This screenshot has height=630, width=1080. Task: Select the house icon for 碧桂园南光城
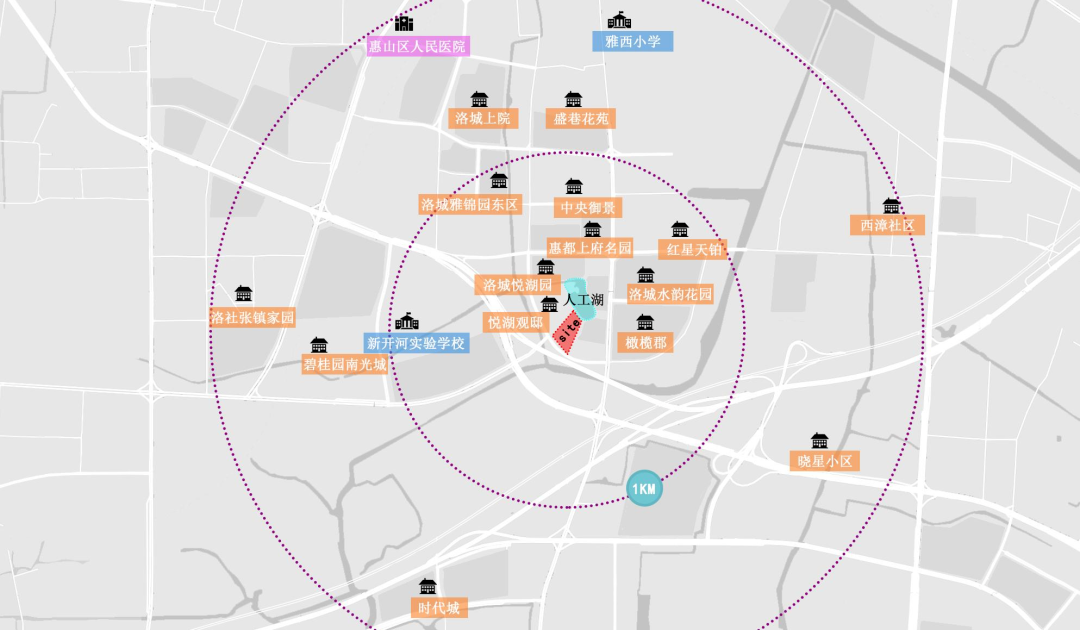319,345
